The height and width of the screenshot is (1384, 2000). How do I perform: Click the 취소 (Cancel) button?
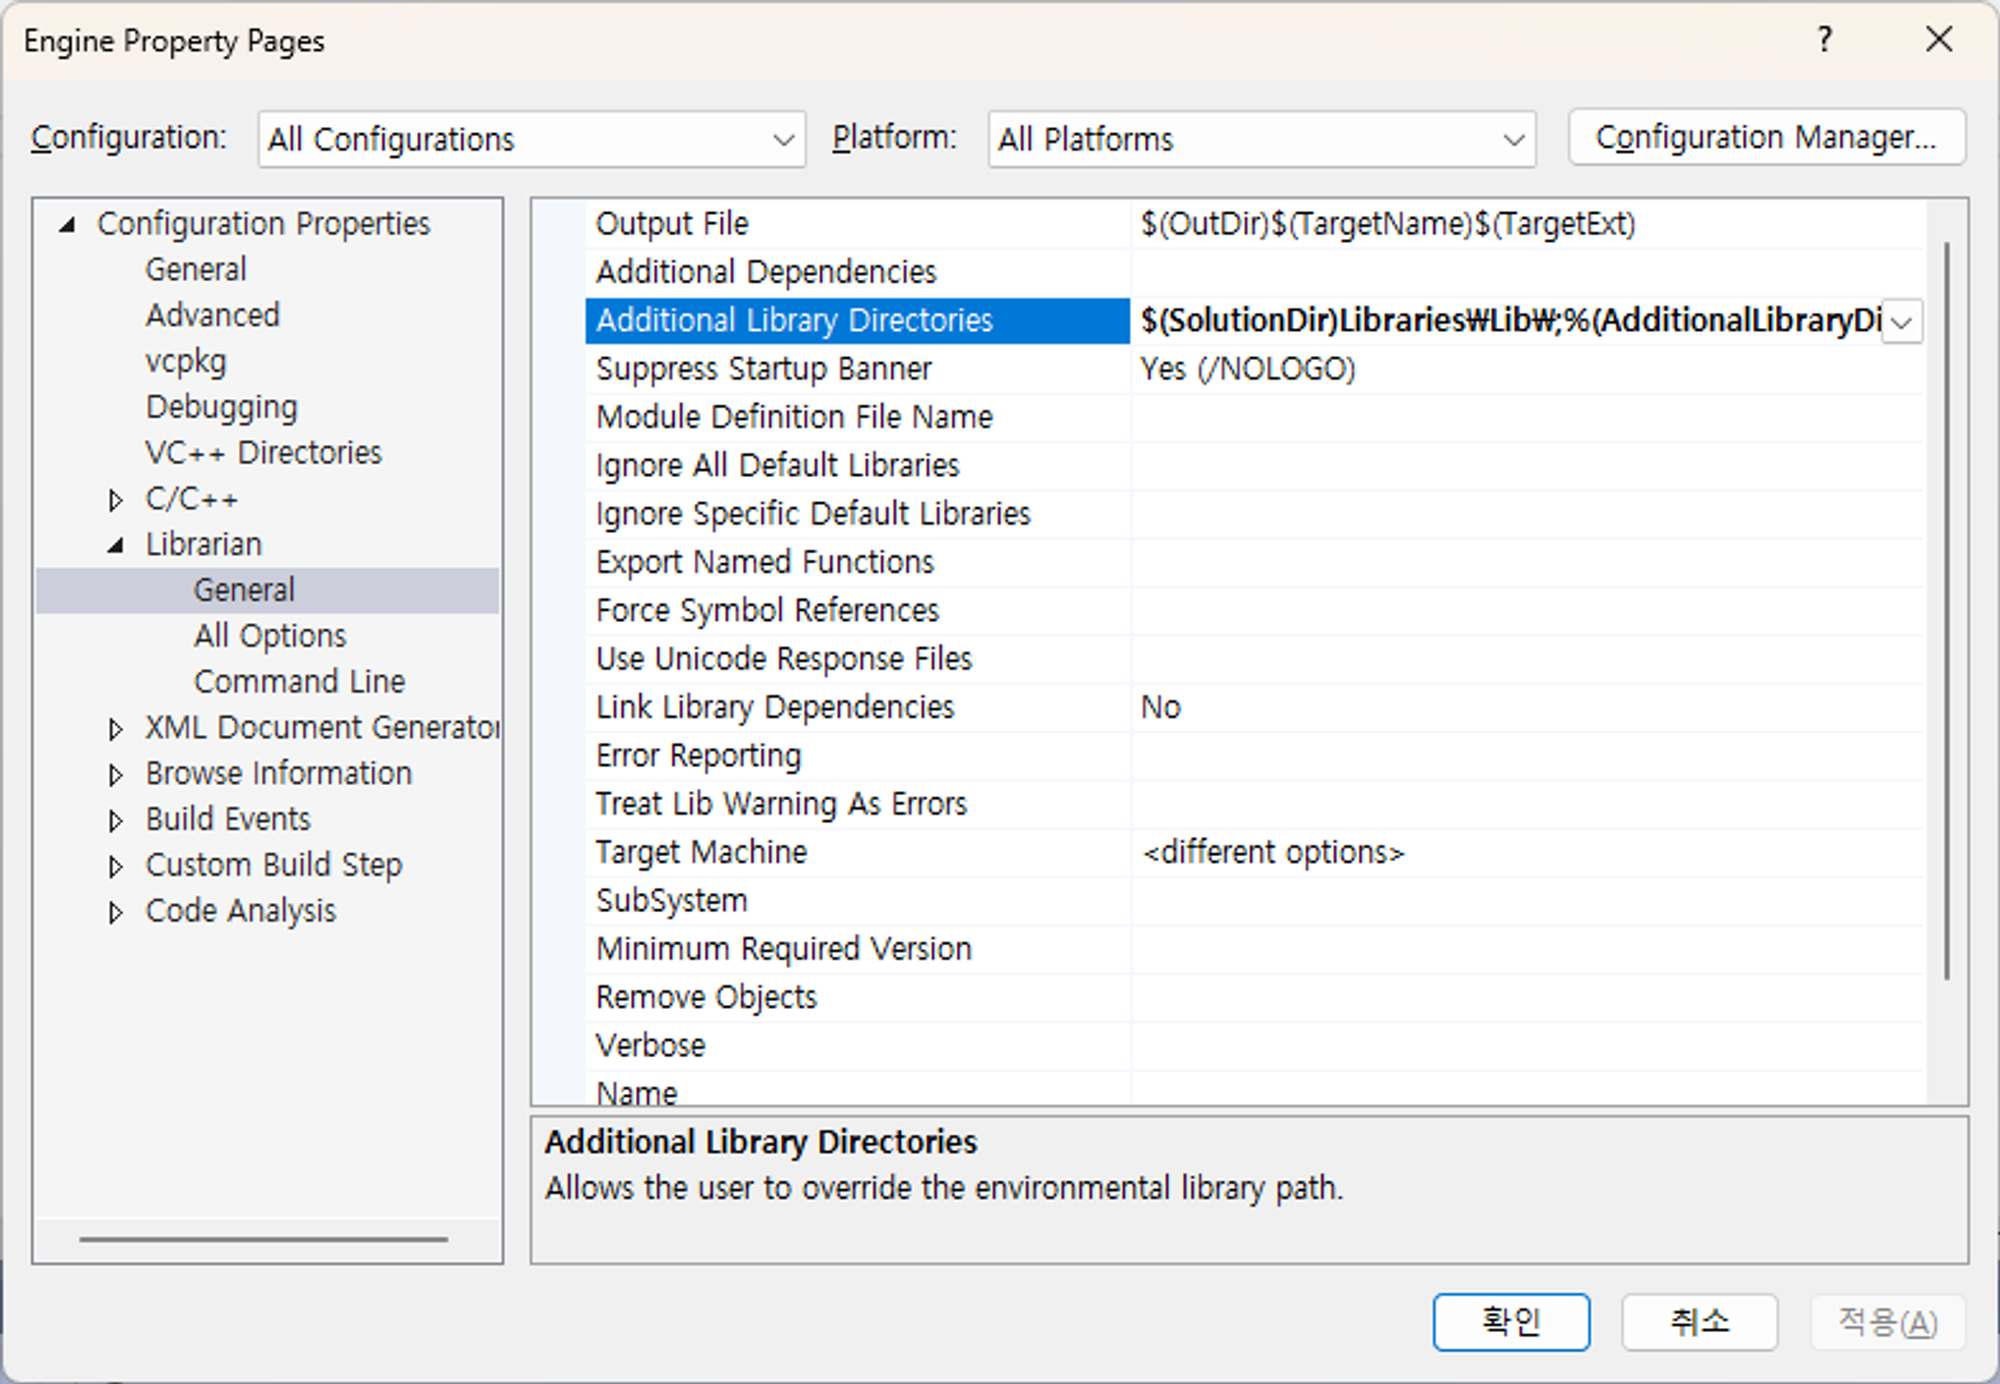1698,1322
